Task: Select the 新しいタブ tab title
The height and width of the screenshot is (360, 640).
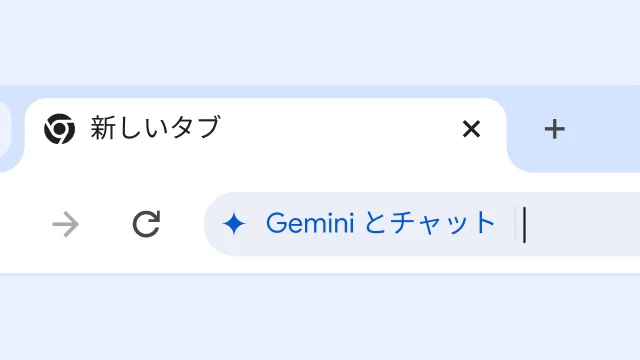Action: tap(156, 128)
